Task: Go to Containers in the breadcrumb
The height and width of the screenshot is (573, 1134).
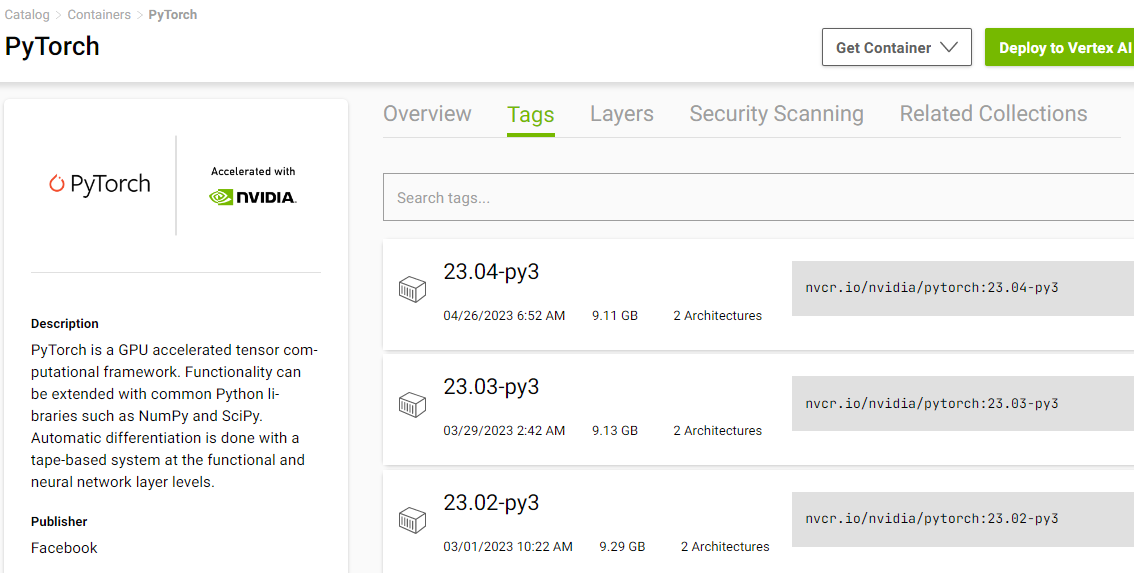Action: [x=99, y=14]
